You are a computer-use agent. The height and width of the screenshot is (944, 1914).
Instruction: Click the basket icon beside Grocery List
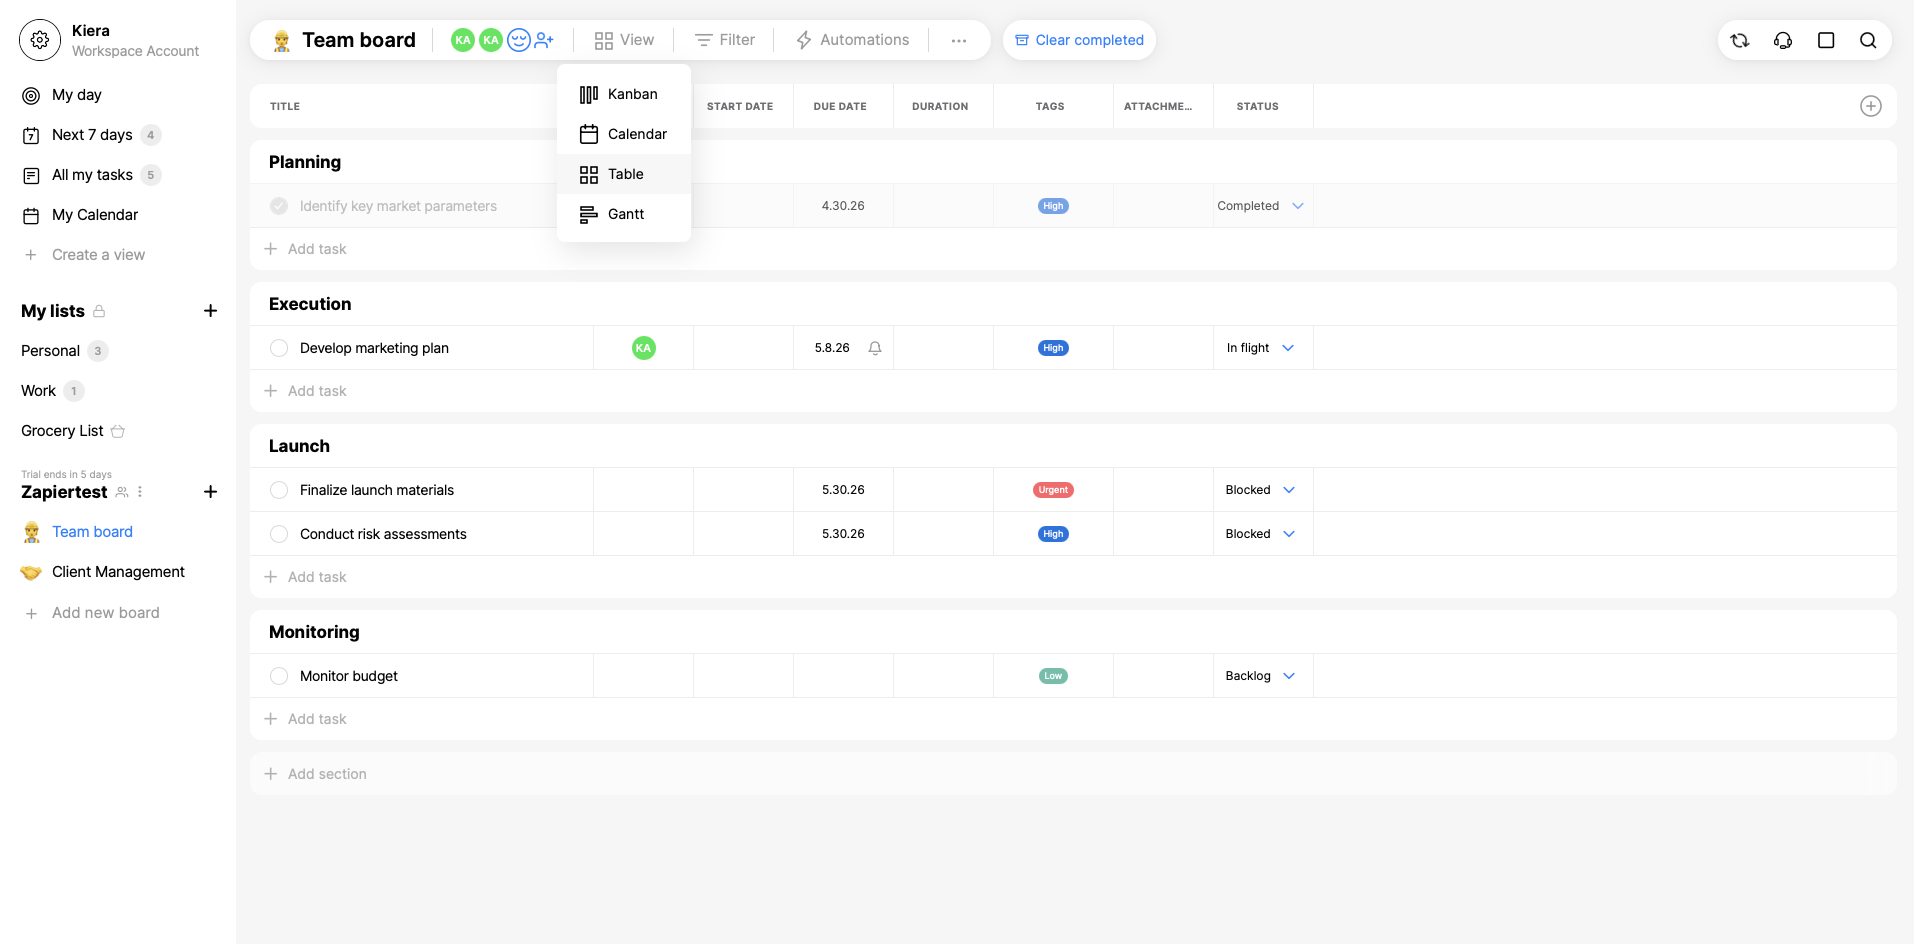tap(118, 431)
